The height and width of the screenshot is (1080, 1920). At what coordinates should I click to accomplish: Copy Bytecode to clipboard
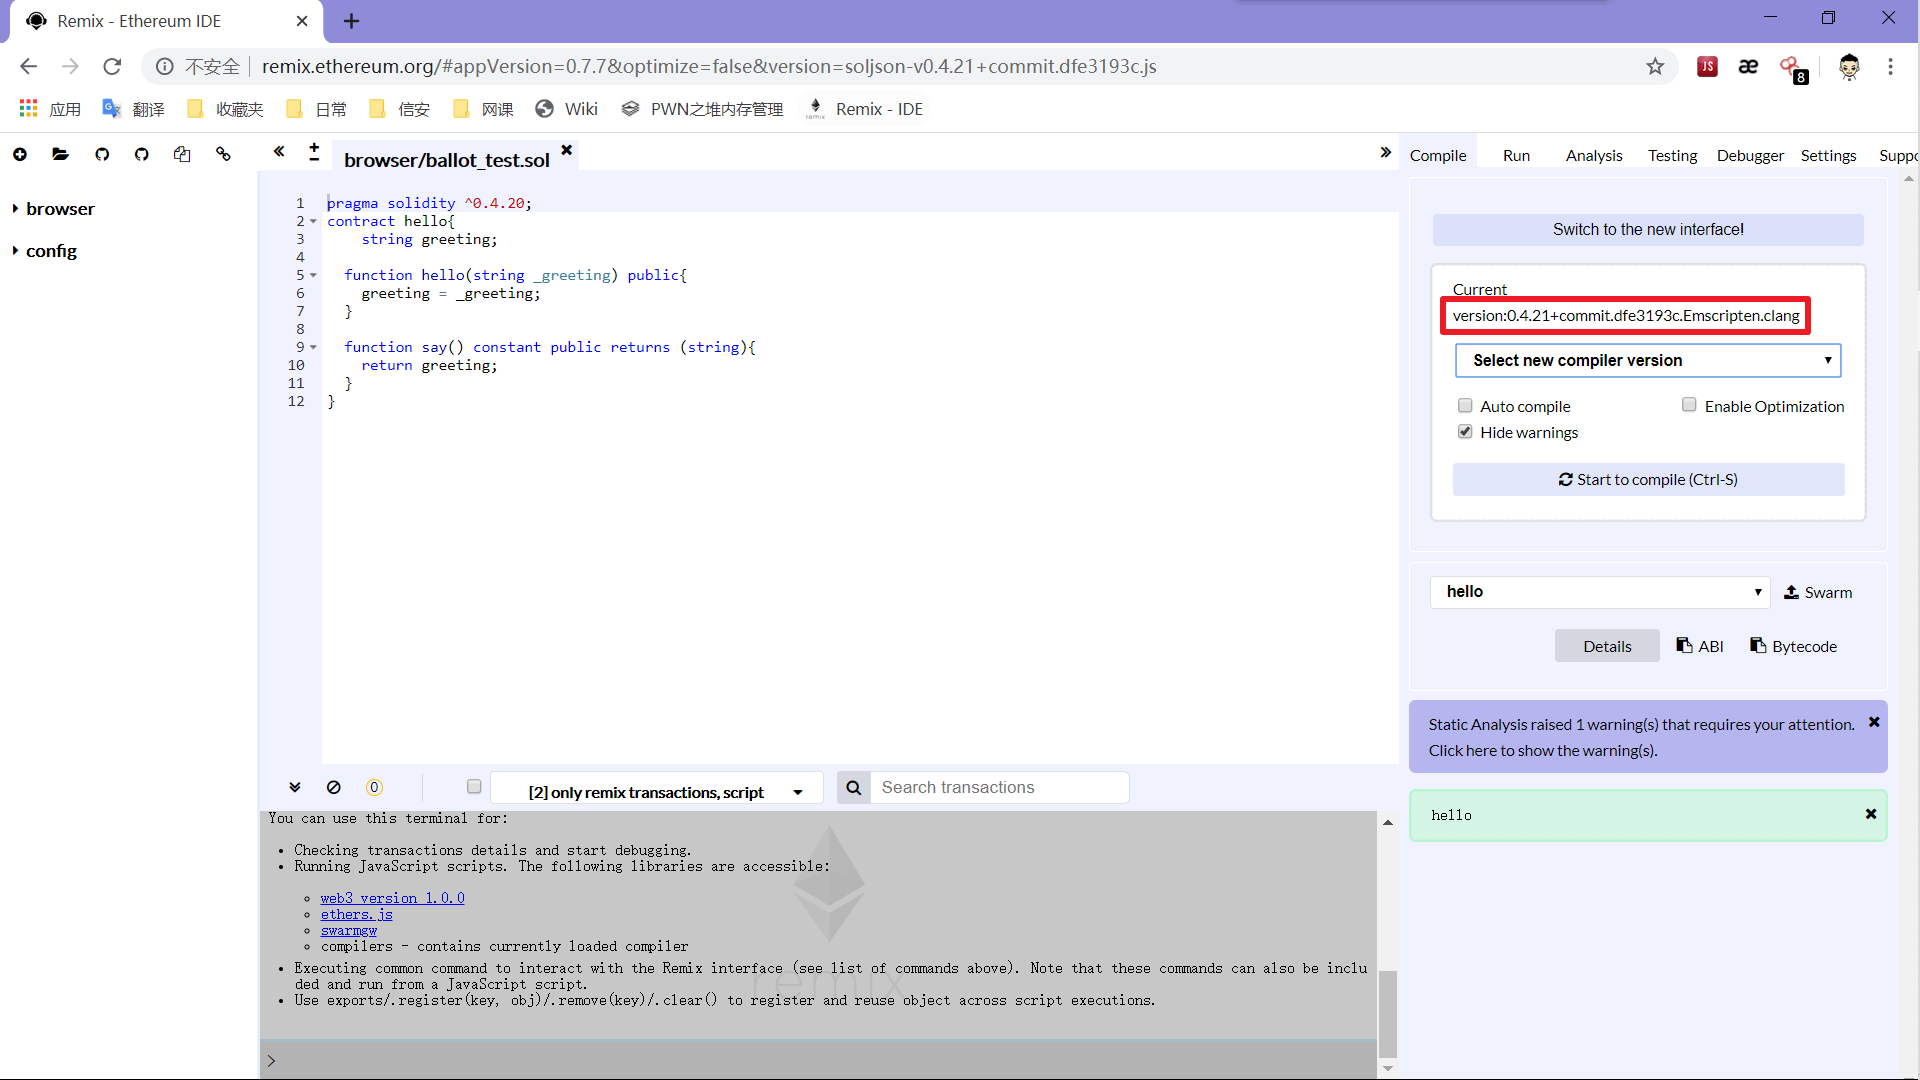pos(1794,646)
